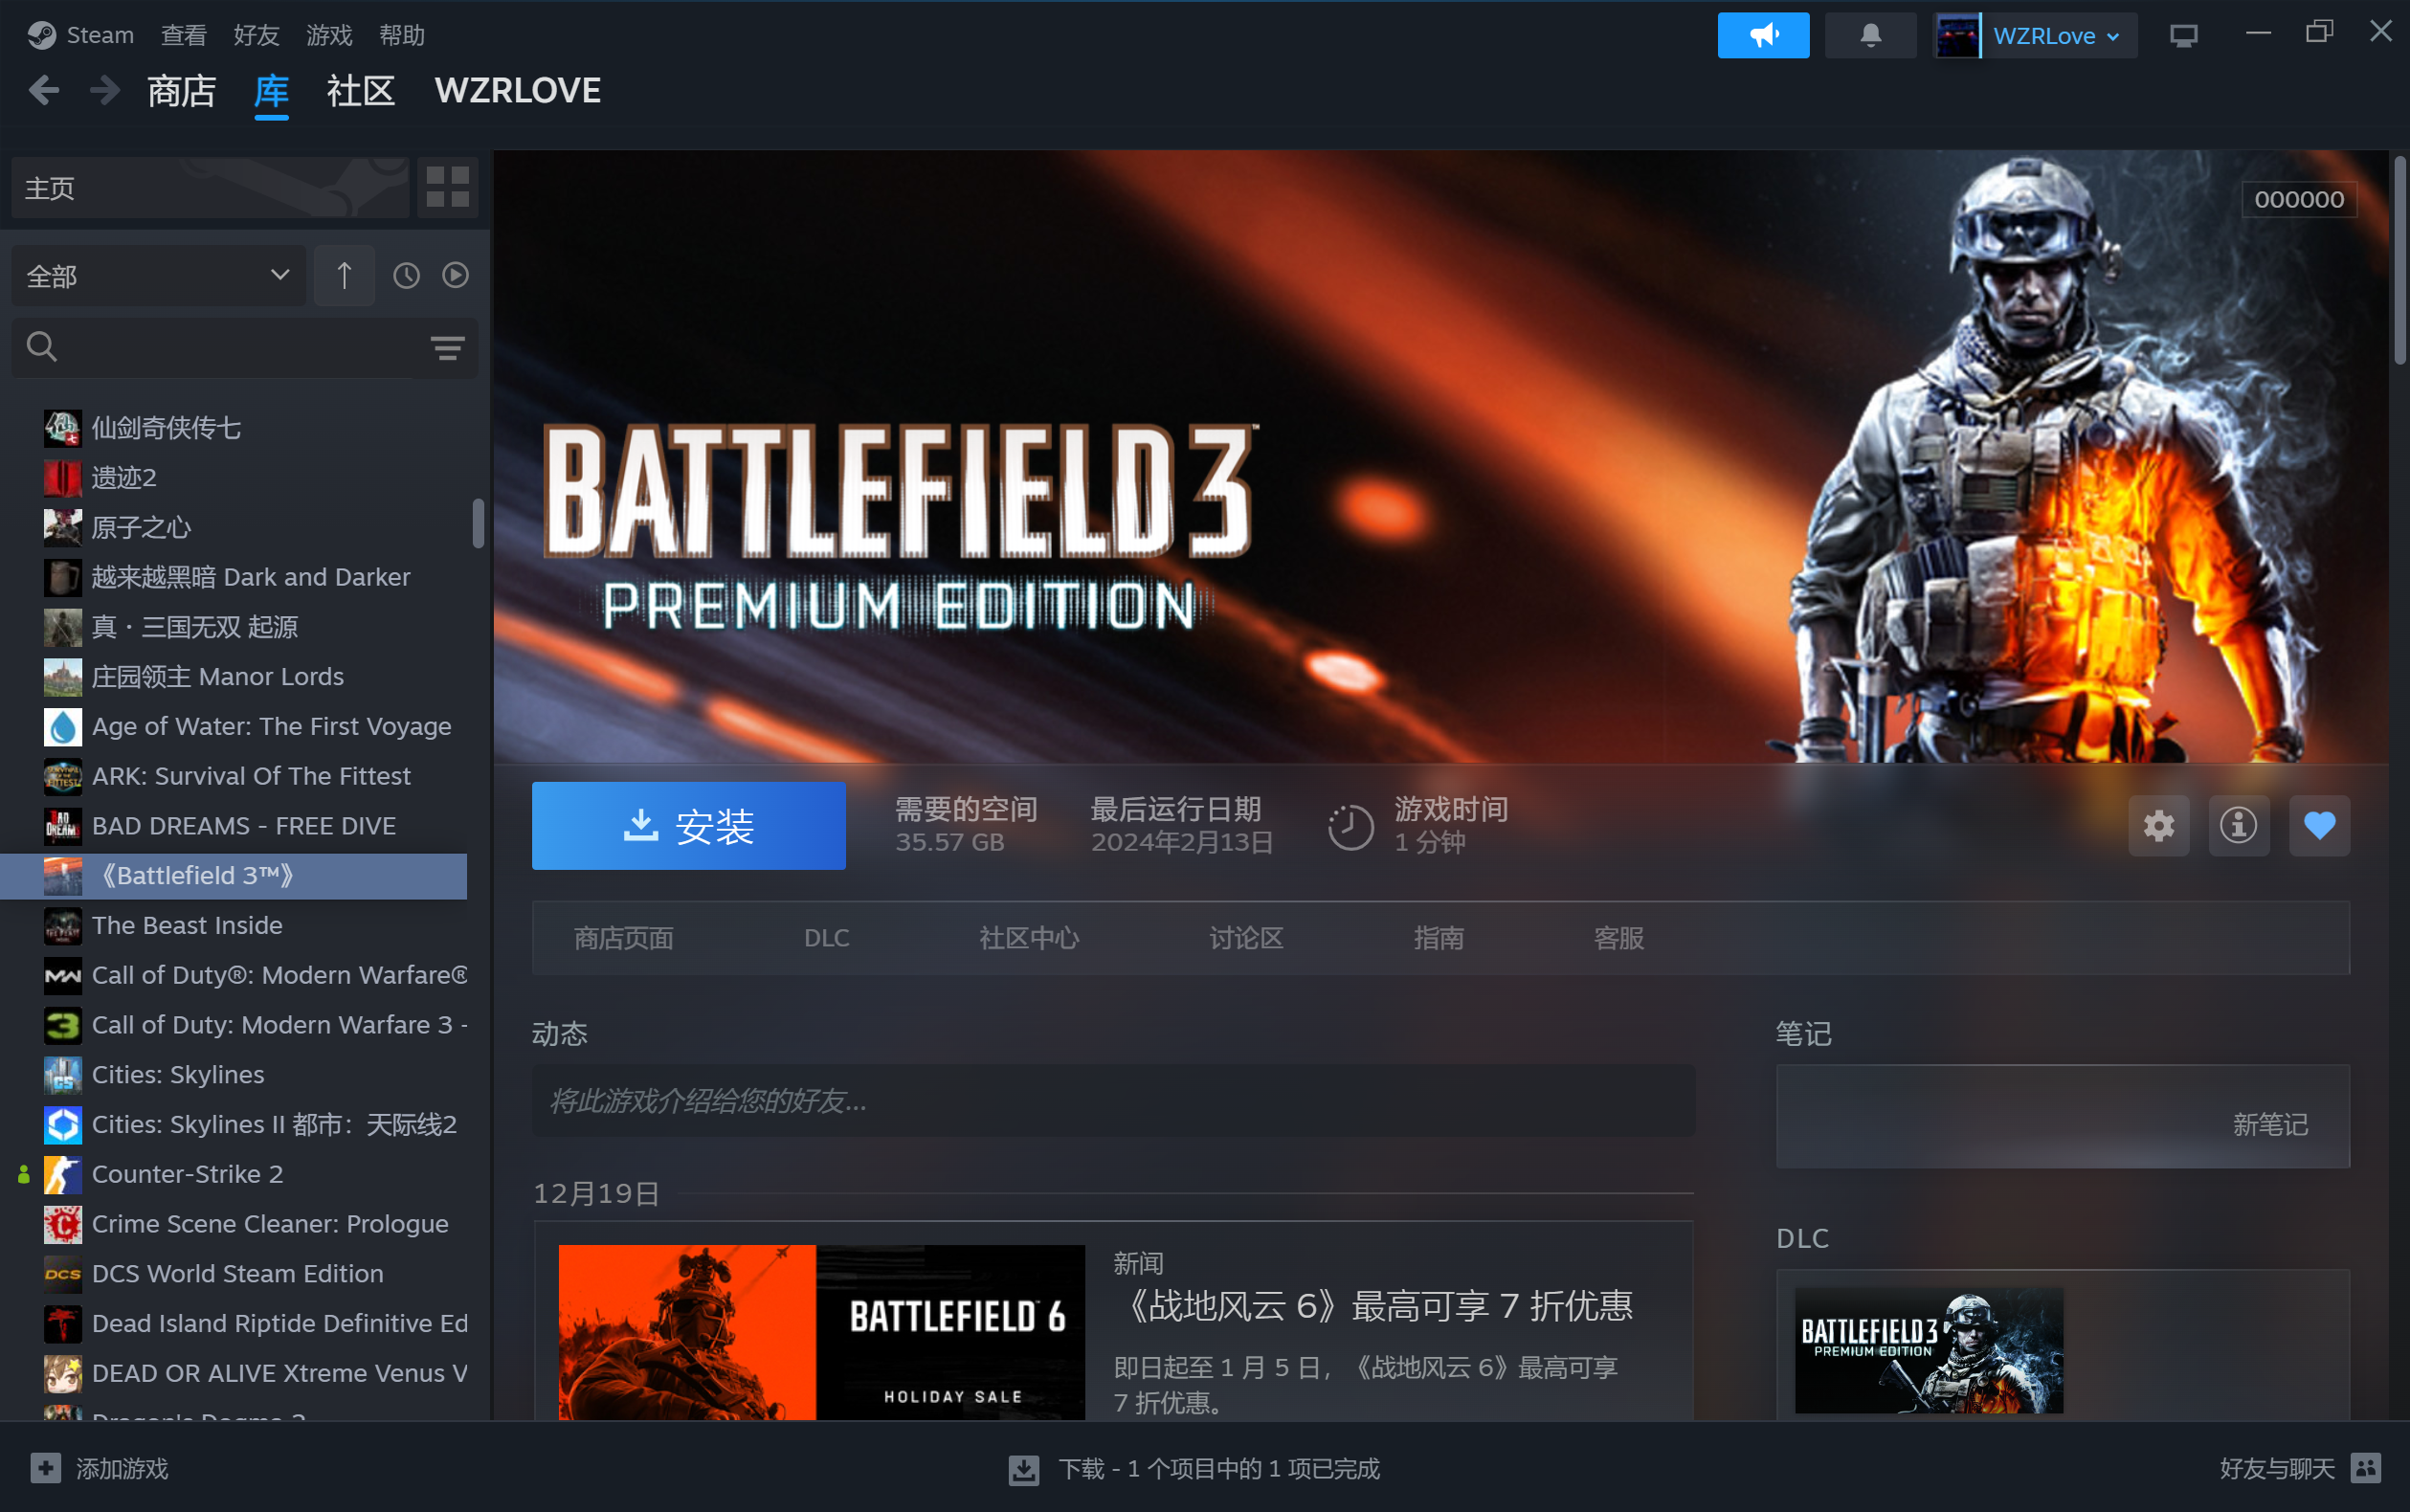The image size is (2410, 1512).
Task: Expand the 全部 library category dropdown
Action: (158, 275)
